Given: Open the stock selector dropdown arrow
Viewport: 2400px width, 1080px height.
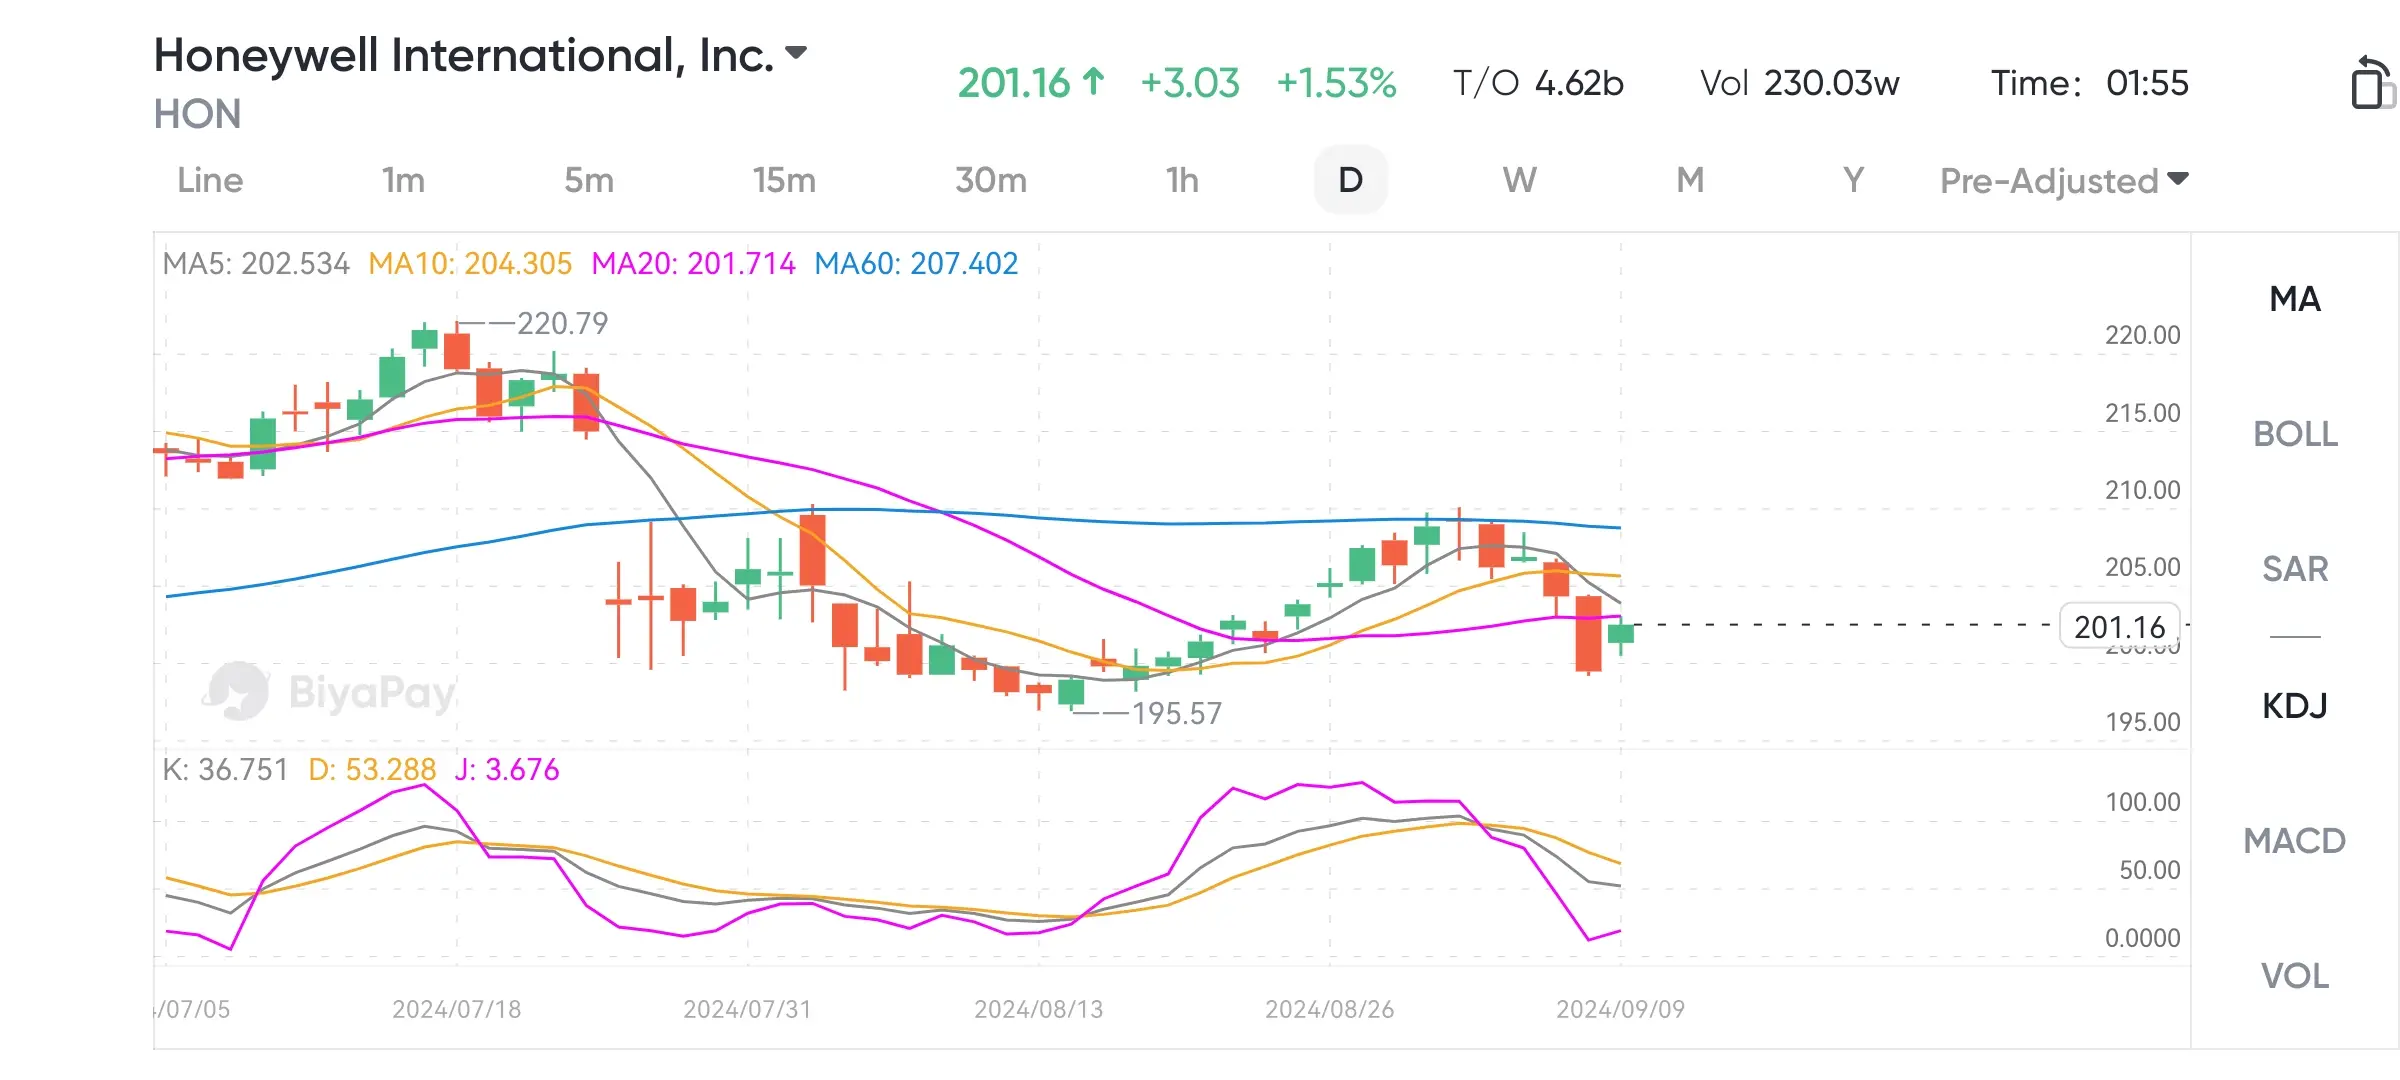Looking at the screenshot, I should [x=796, y=53].
